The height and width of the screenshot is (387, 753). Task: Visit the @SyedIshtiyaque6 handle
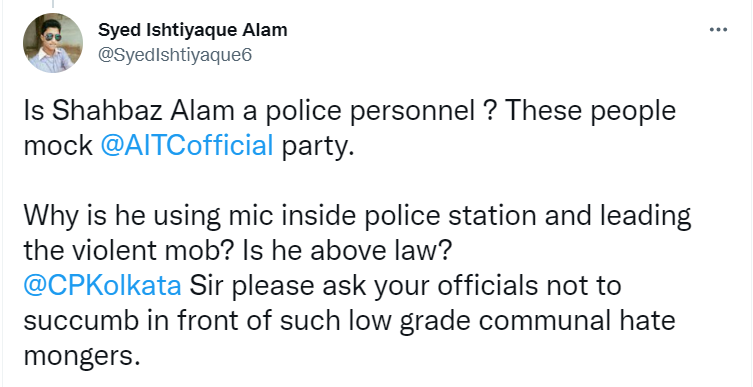click(175, 55)
